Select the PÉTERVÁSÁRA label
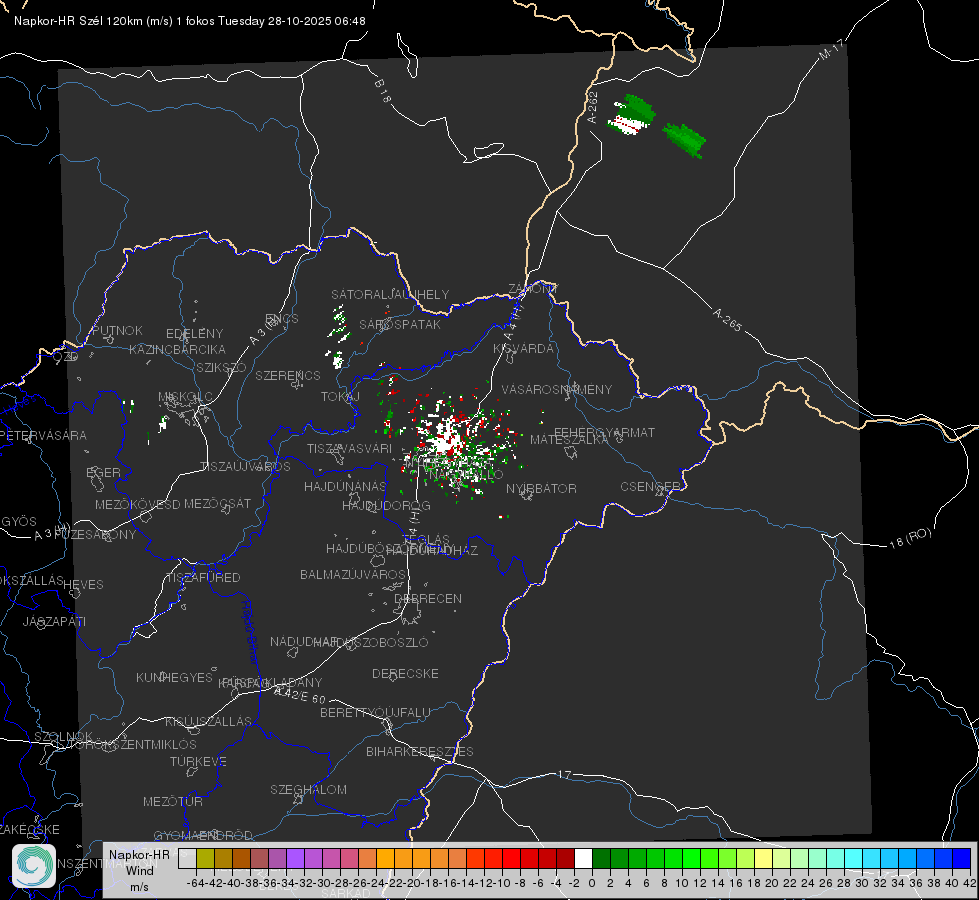This screenshot has height=900, width=979. coord(44,435)
